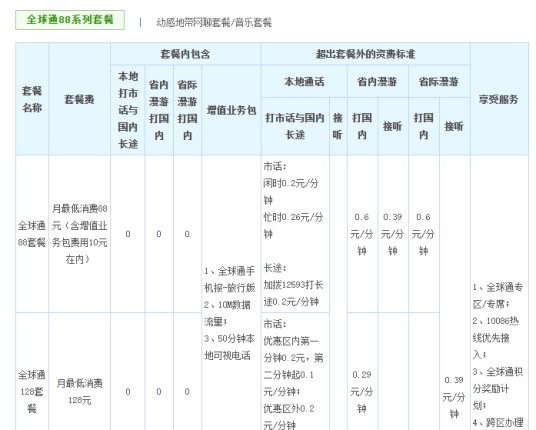Image resolution: width=536 pixels, height=430 pixels.
Task: Switch to 动感地带网聊套餐/音乐套餐 tab
Action: (214, 23)
